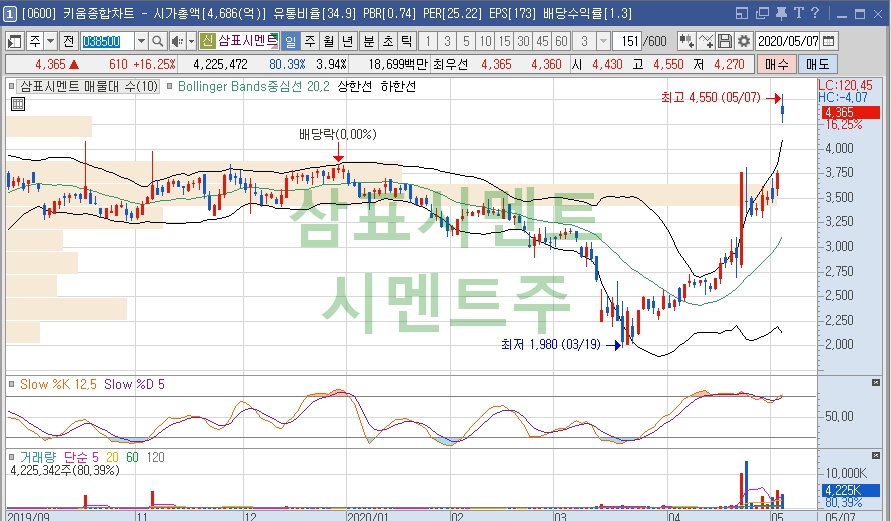Click the candle count field 151
The image size is (891, 521).
point(628,41)
